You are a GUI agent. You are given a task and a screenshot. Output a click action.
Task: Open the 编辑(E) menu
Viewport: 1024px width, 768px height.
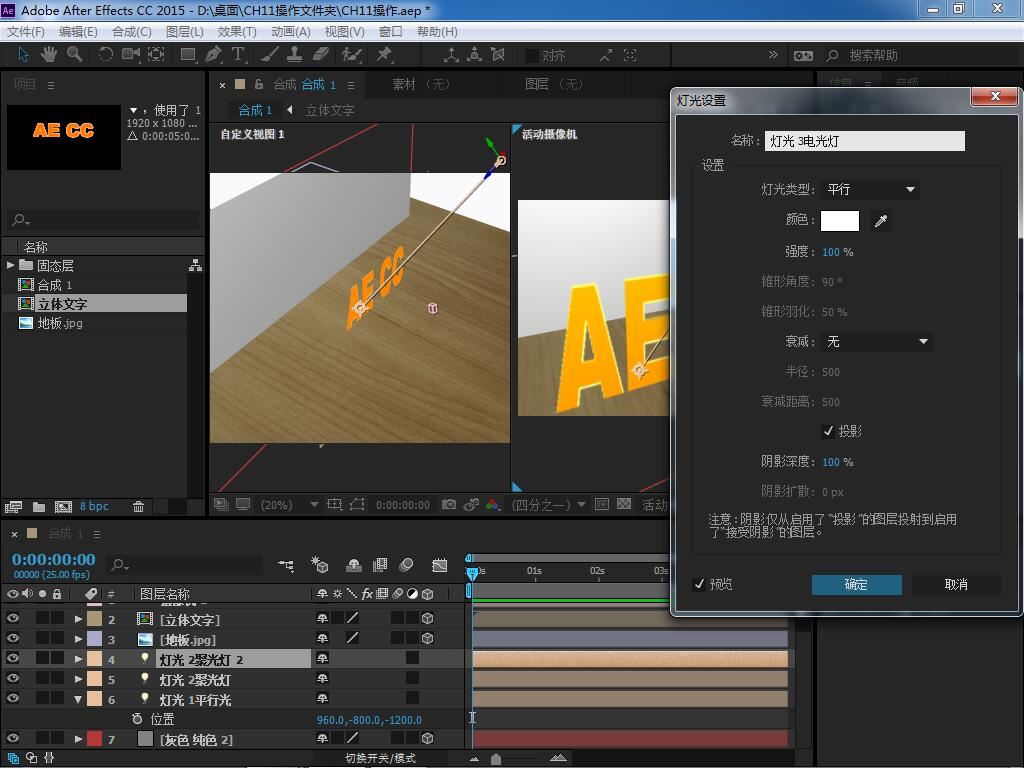tap(78, 31)
